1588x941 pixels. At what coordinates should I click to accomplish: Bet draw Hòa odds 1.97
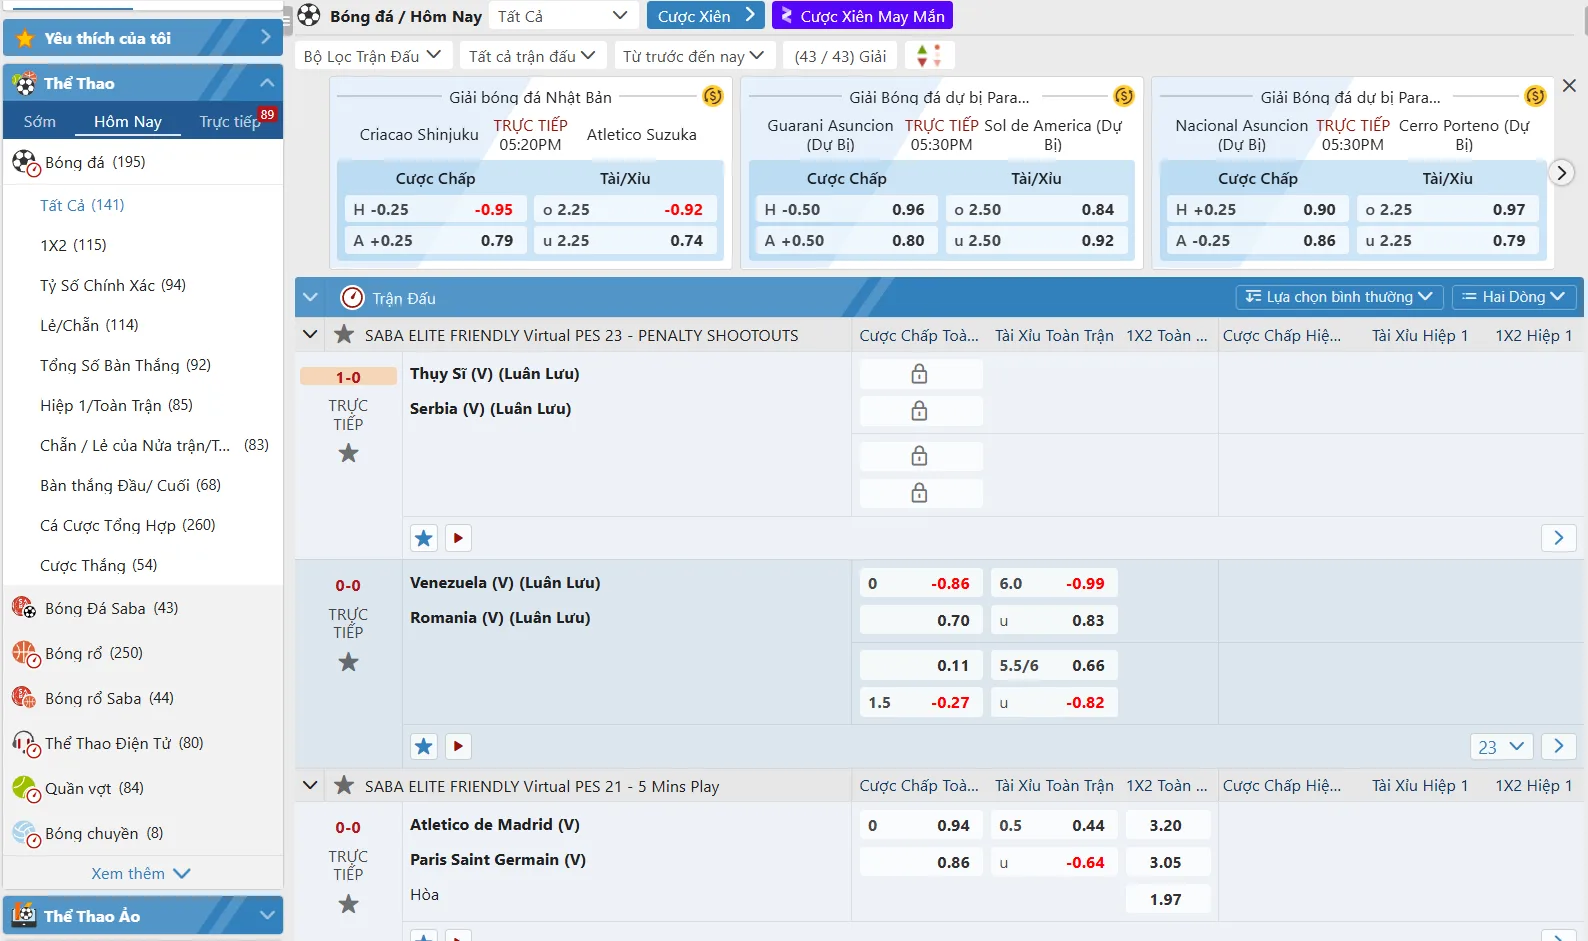point(1166,899)
